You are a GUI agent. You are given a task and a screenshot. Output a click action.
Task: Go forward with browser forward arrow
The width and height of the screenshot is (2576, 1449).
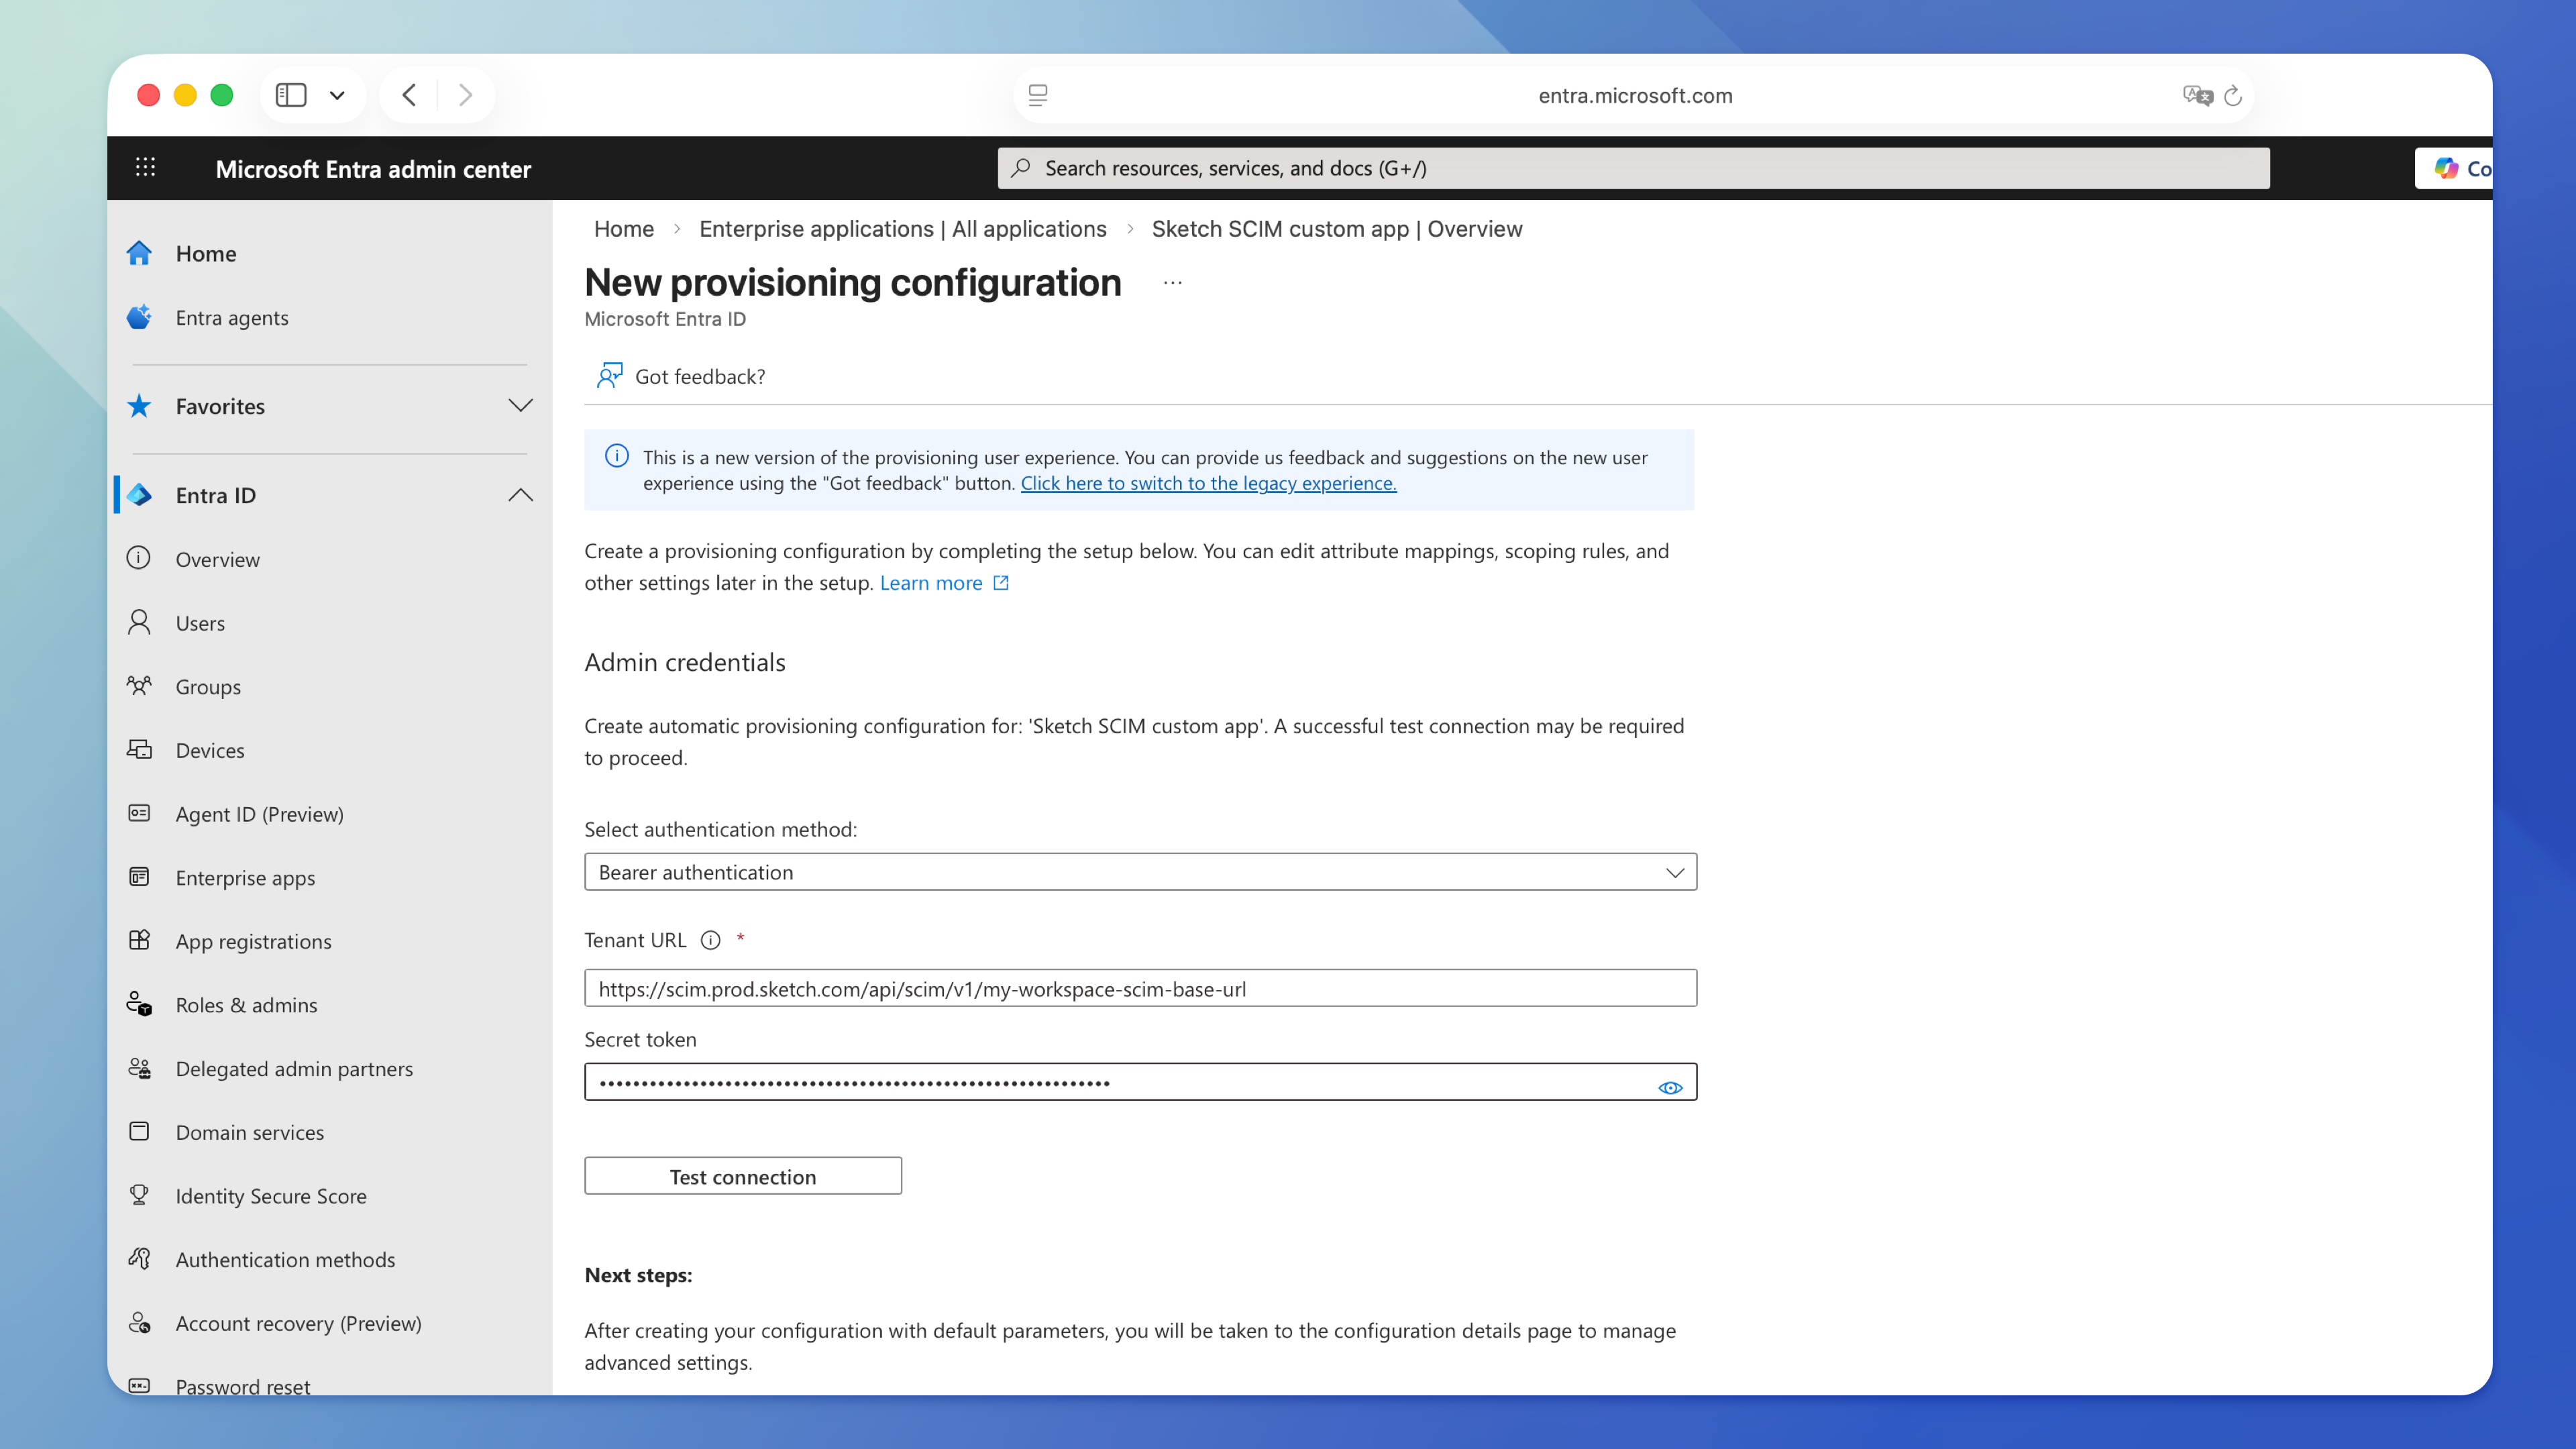pyautogui.click(x=465, y=95)
